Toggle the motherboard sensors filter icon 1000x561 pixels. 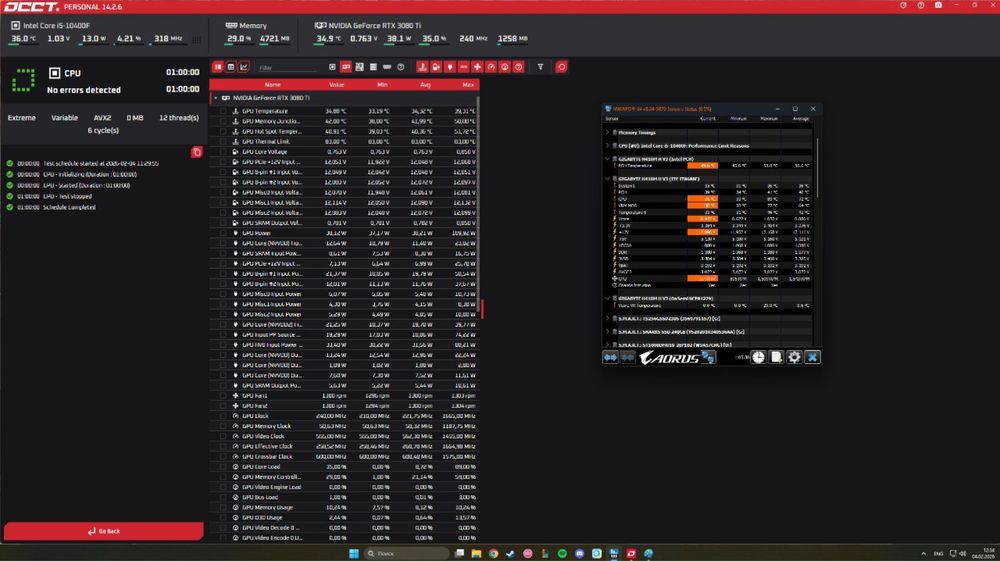coord(360,67)
